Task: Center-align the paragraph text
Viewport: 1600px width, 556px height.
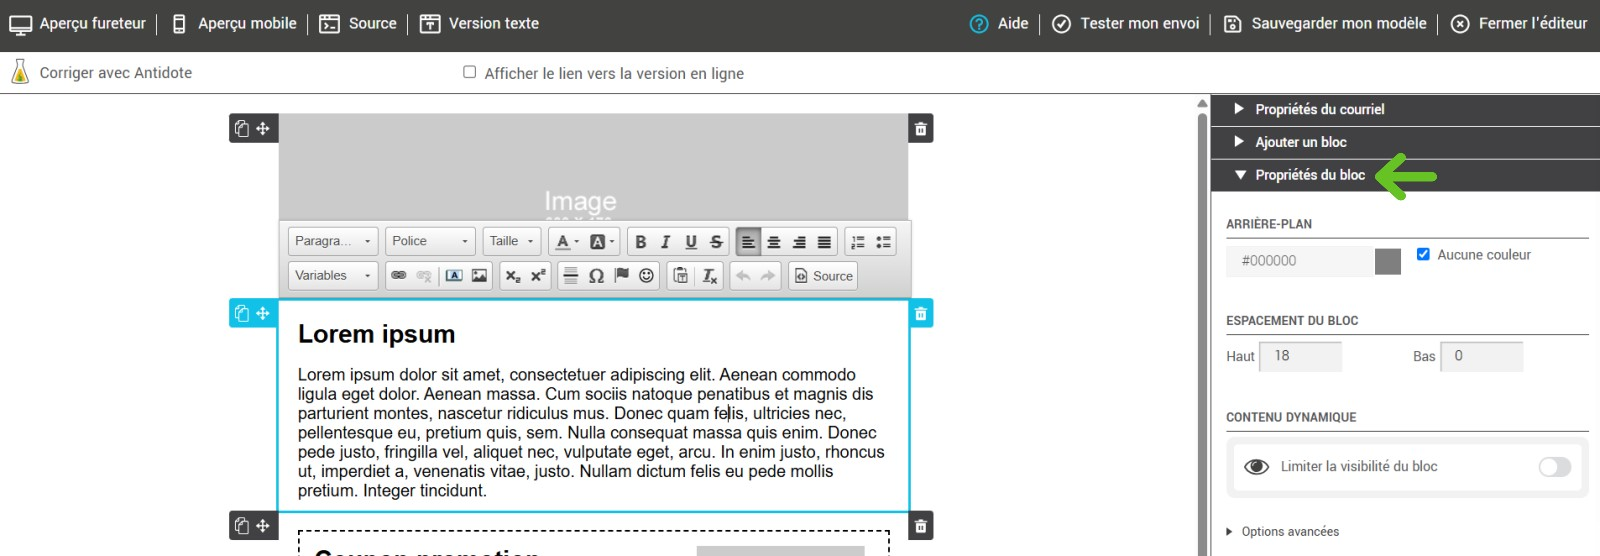Action: click(x=774, y=242)
